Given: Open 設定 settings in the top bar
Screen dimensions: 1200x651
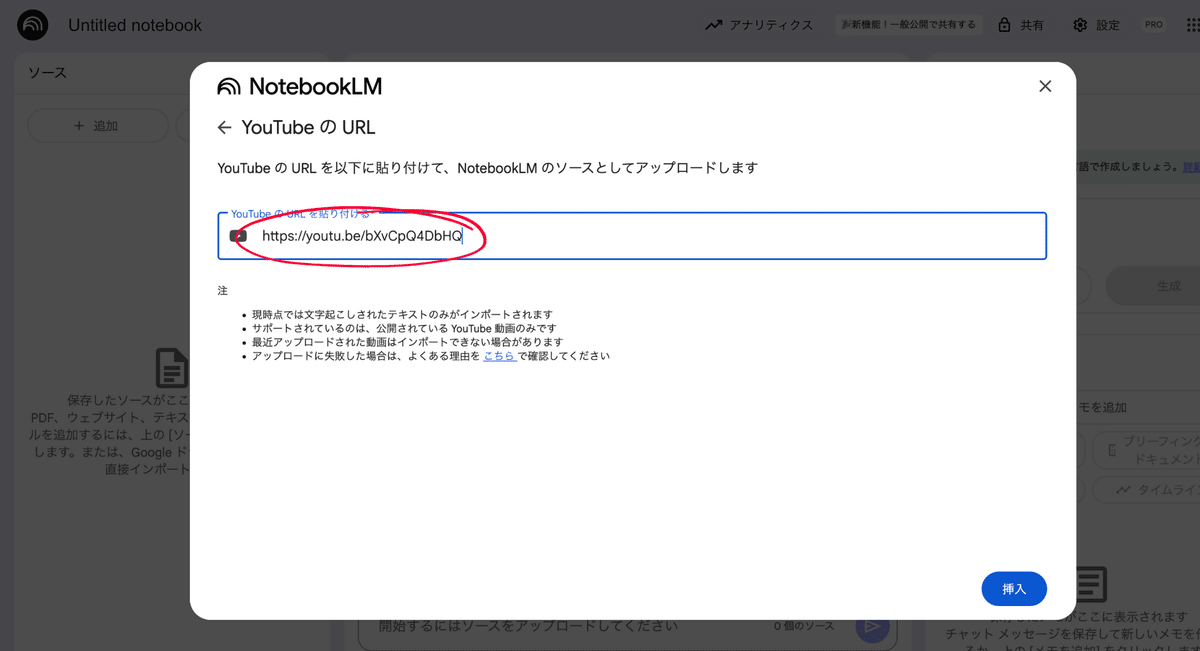Looking at the screenshot, I should tap(1096, 25).
